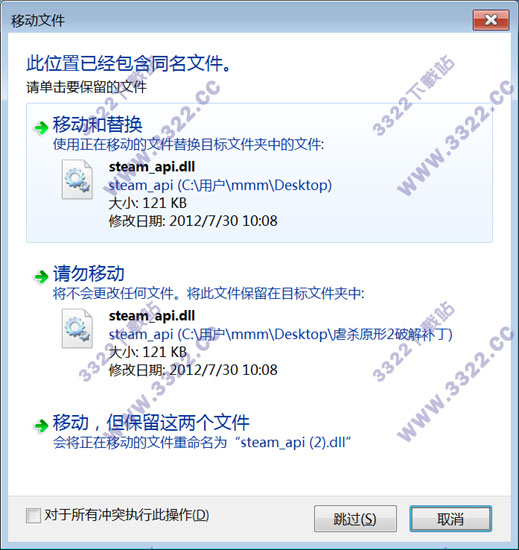Click the gear DLL file icon in the 请勿移动 section

coord(77,328)
